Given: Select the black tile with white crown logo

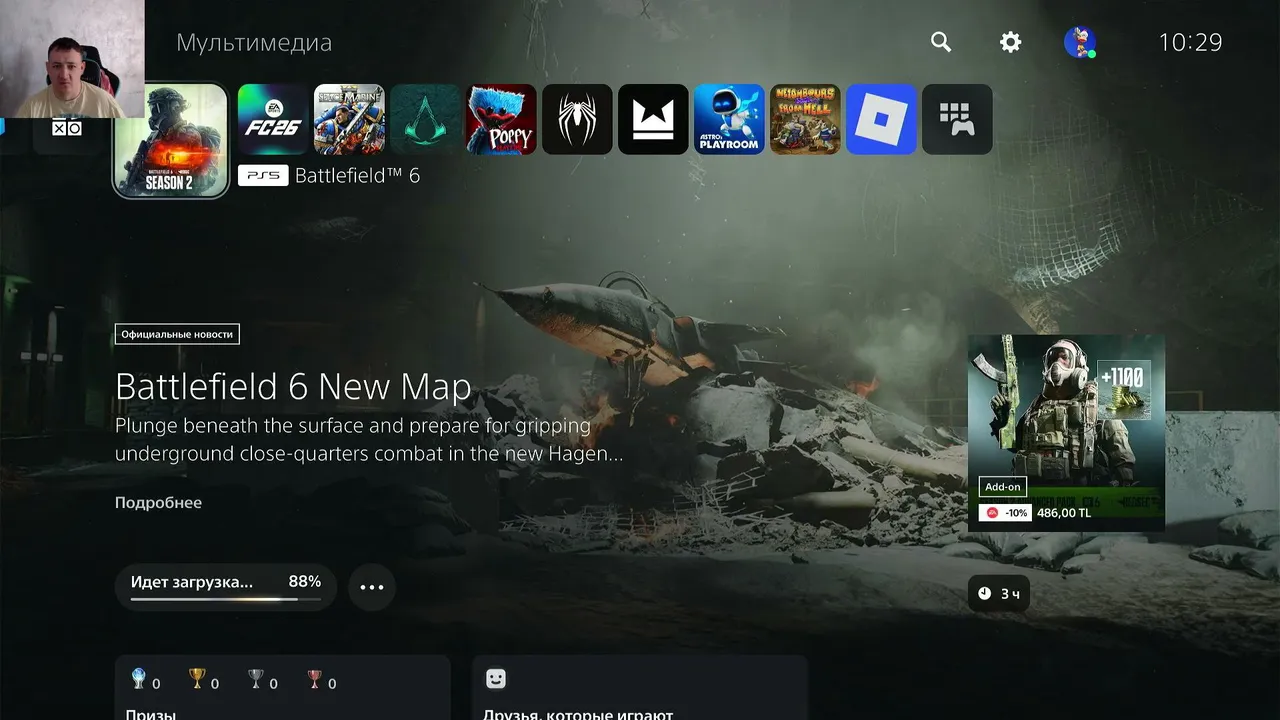Looking at the screenshot, I should point(653,119).
